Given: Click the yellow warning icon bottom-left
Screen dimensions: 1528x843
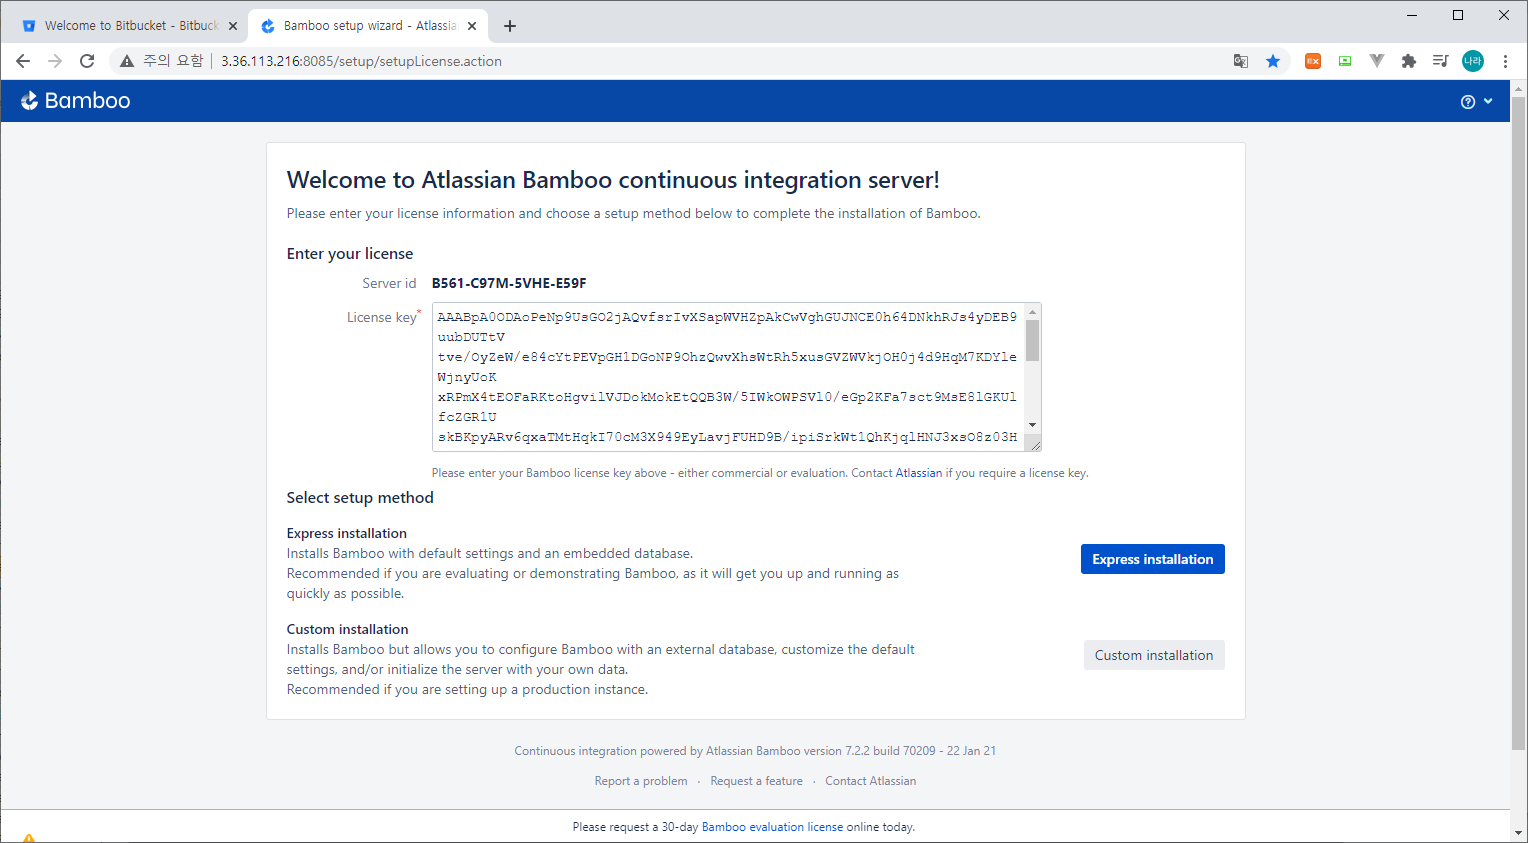Looking at the screenshot, I should point(29,838).
